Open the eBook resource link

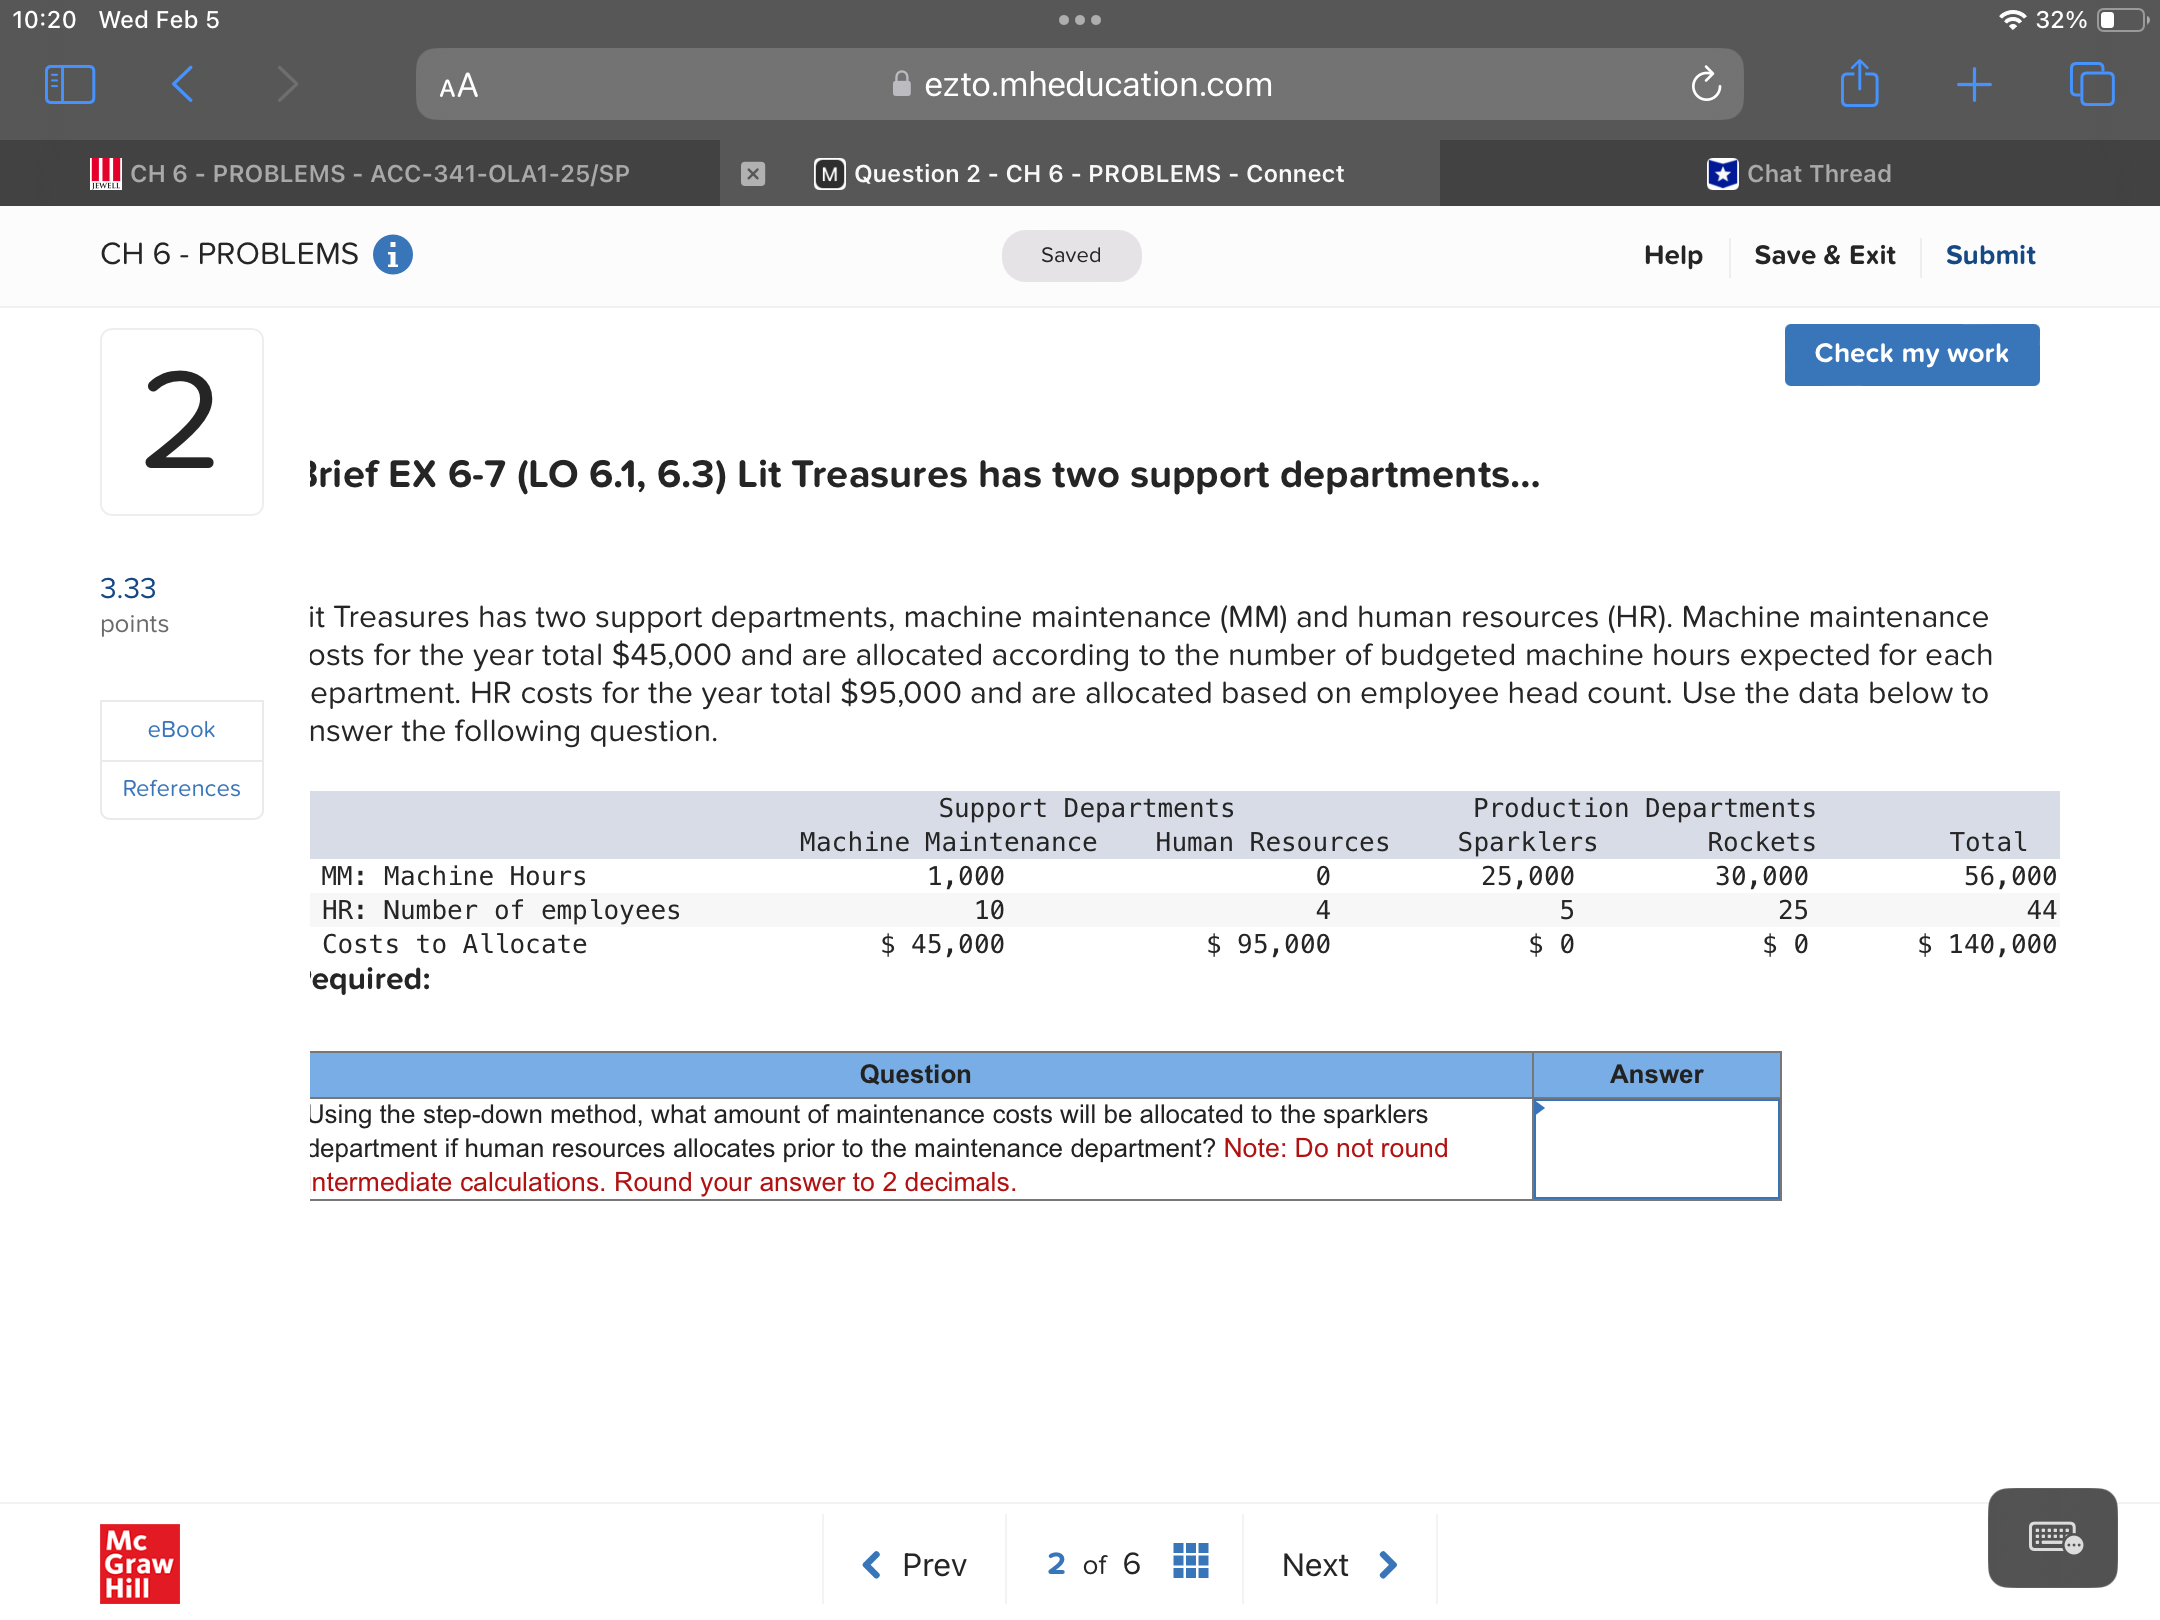click(181, 730)
